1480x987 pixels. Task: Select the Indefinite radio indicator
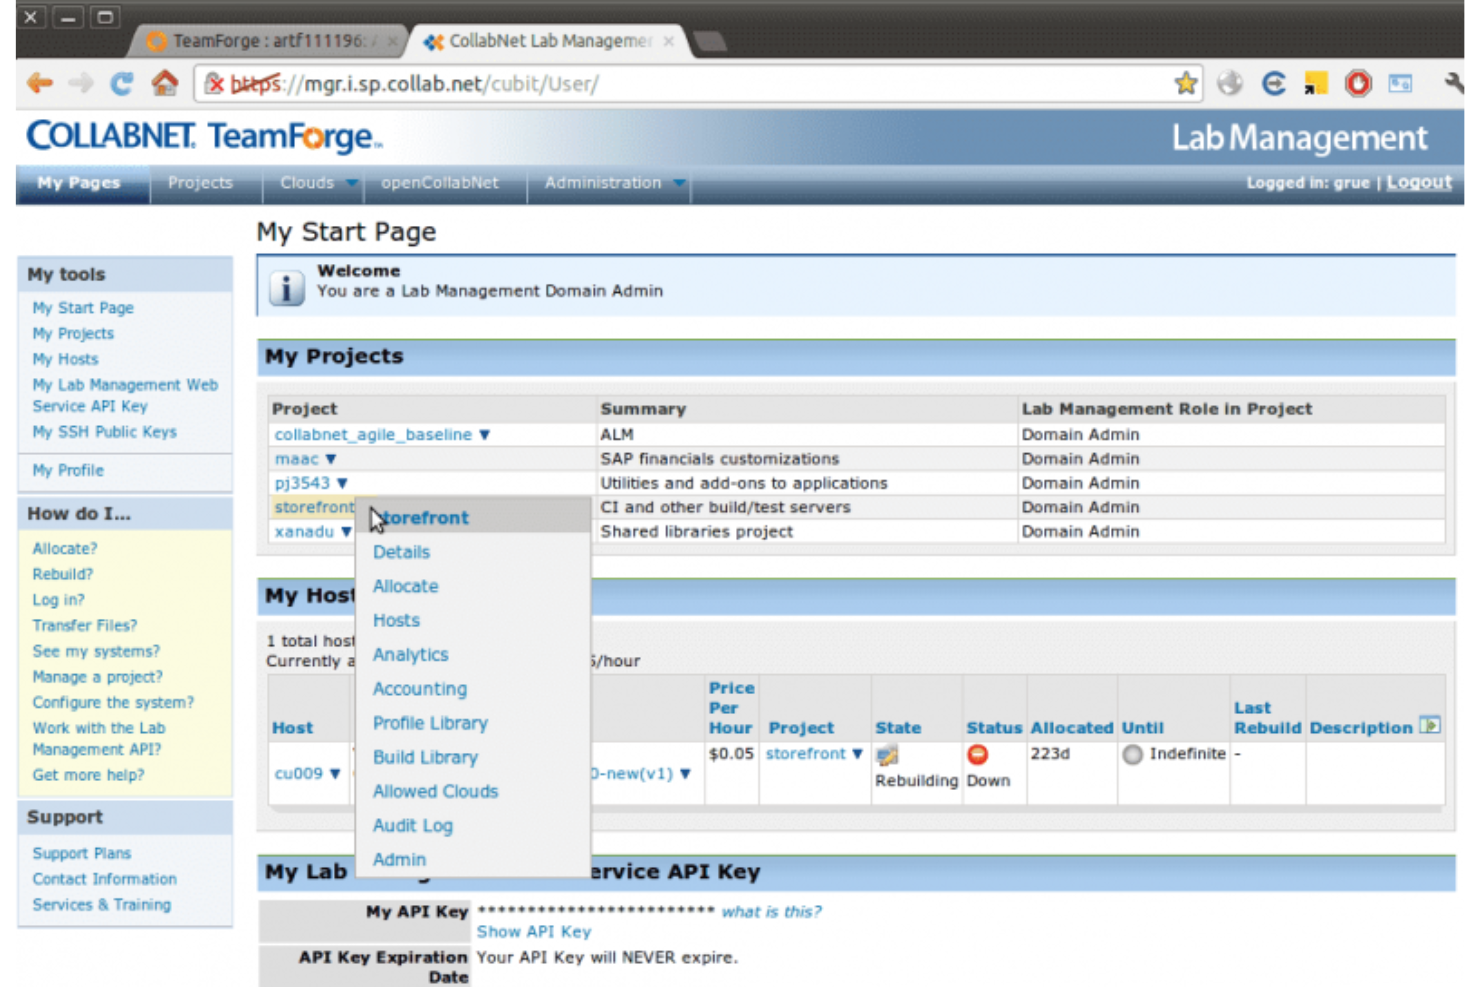(1133, 755)
